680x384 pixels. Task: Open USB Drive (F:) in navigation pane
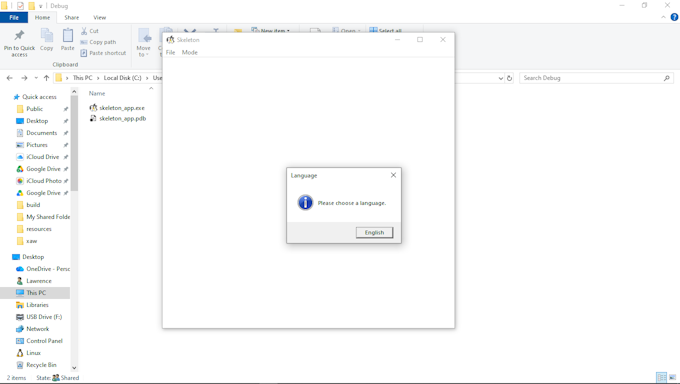[39, 317]
